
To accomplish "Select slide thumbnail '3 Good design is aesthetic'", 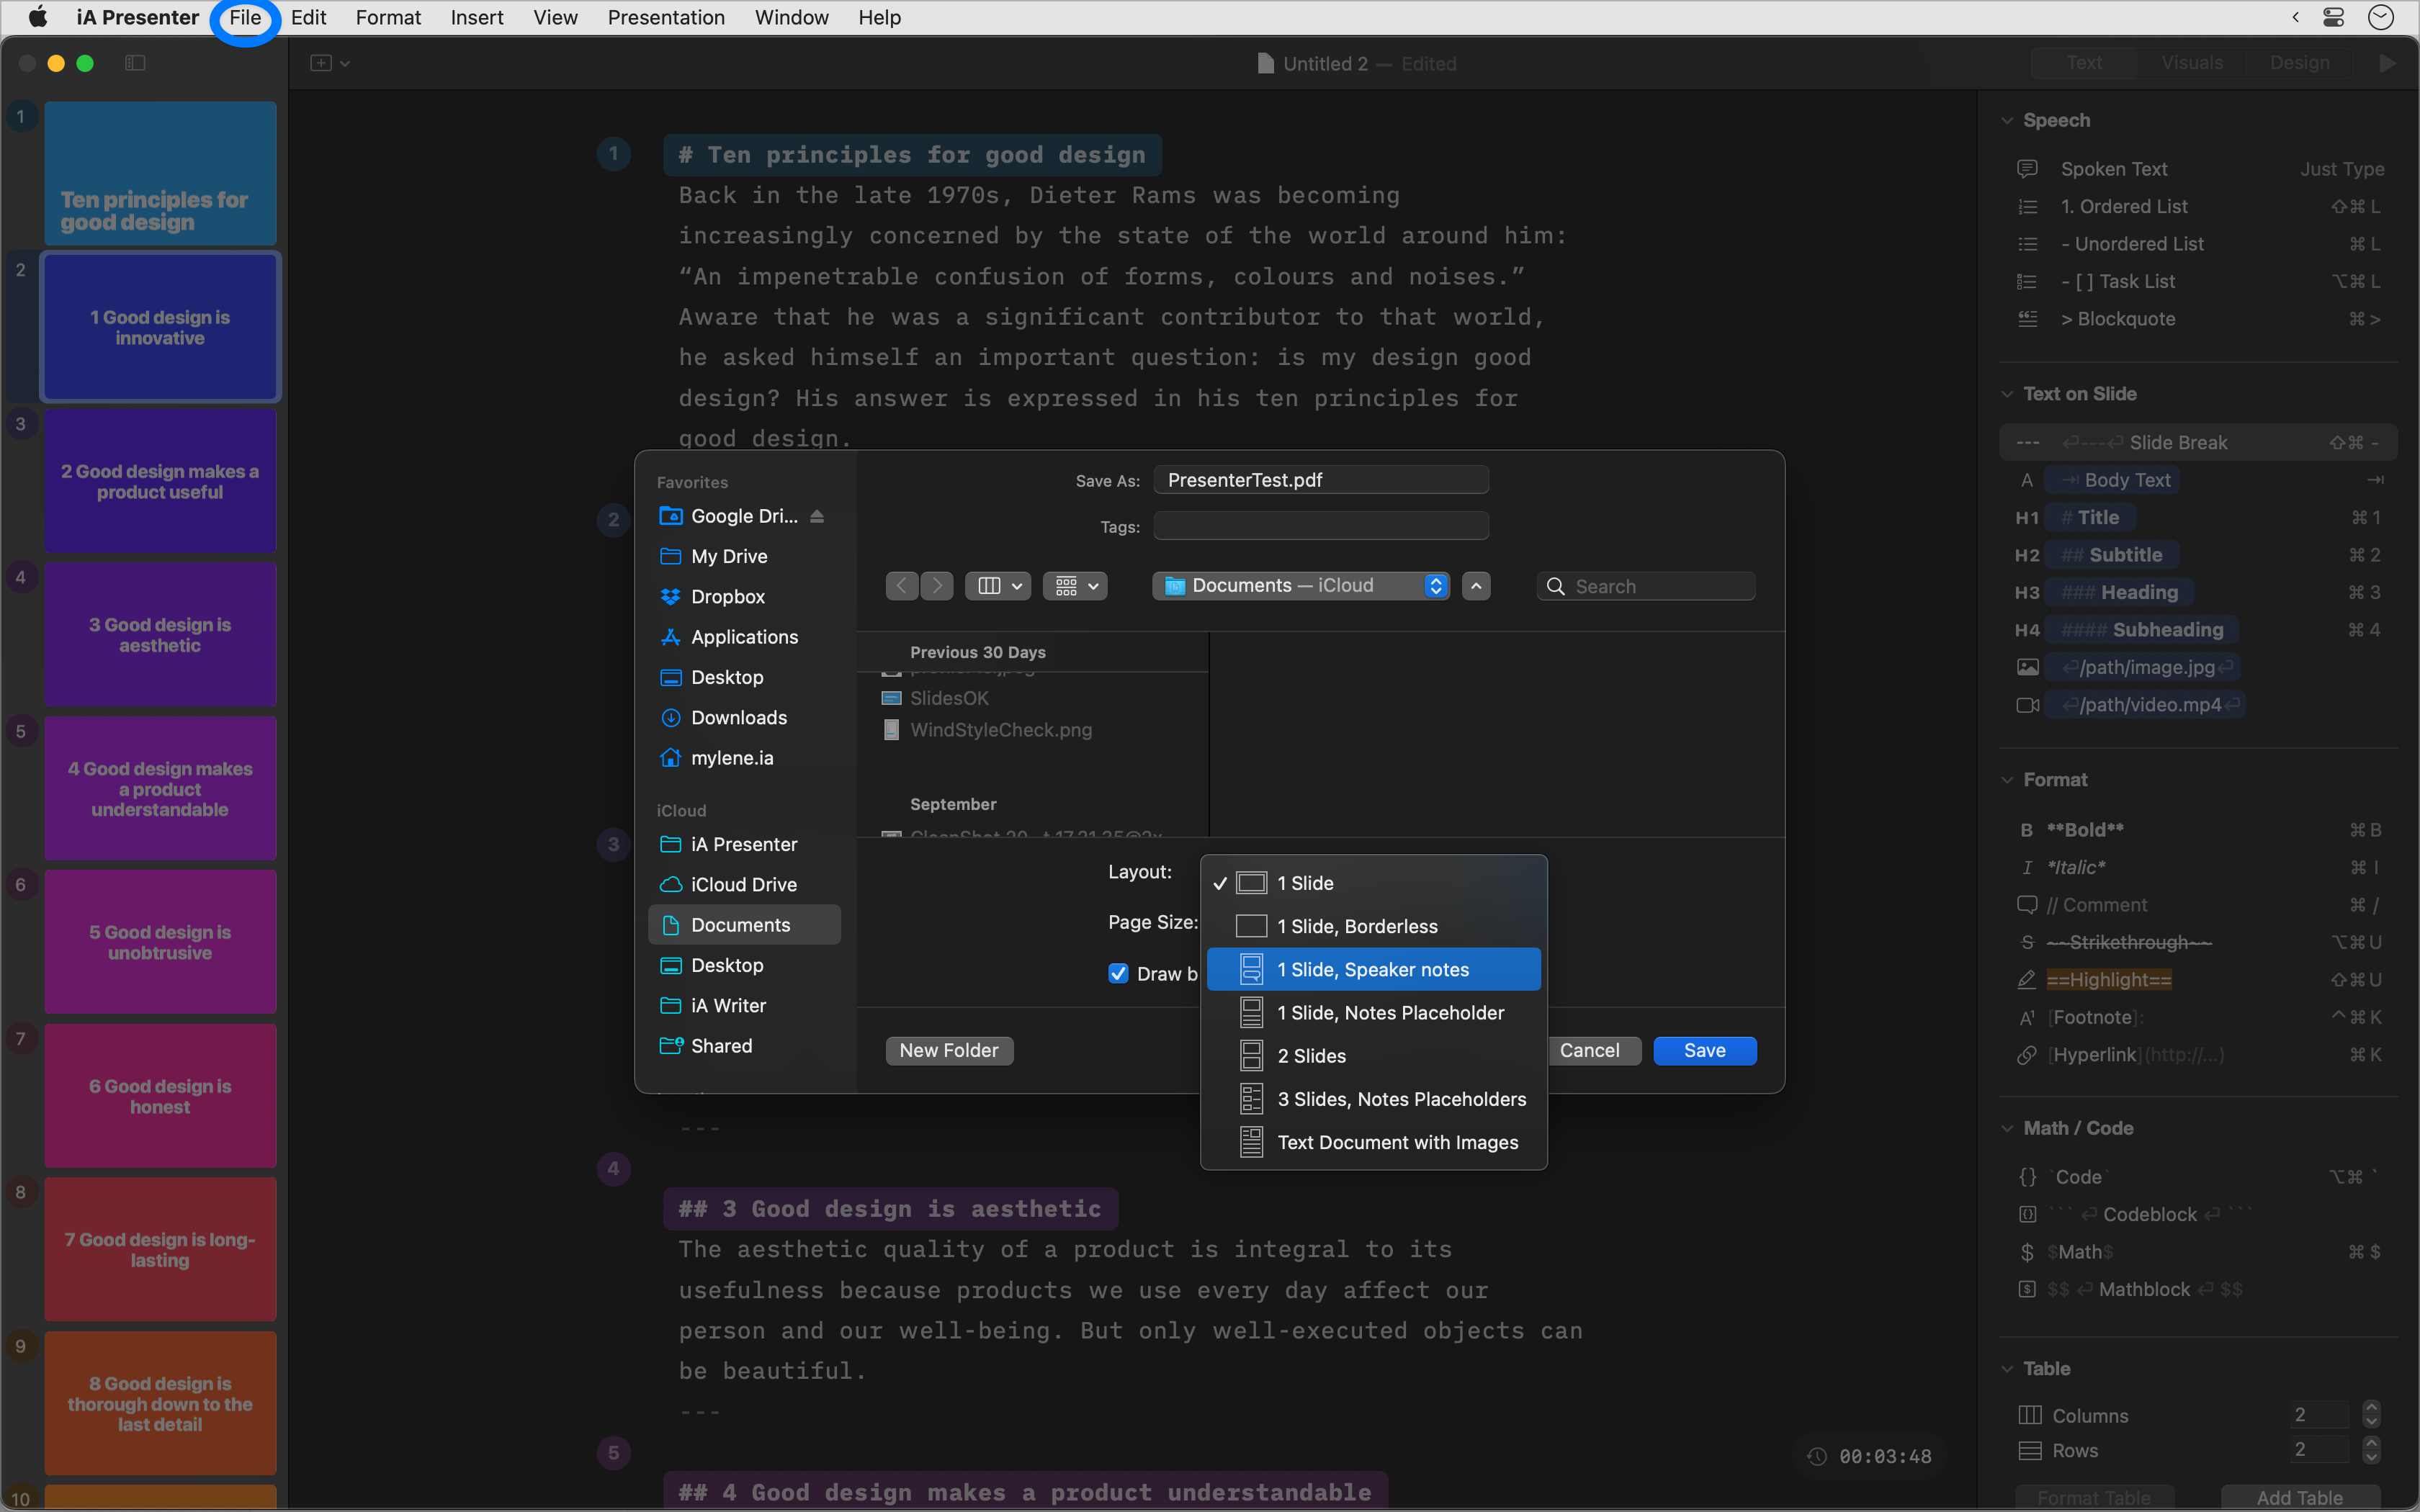I will tap(160, 635).
